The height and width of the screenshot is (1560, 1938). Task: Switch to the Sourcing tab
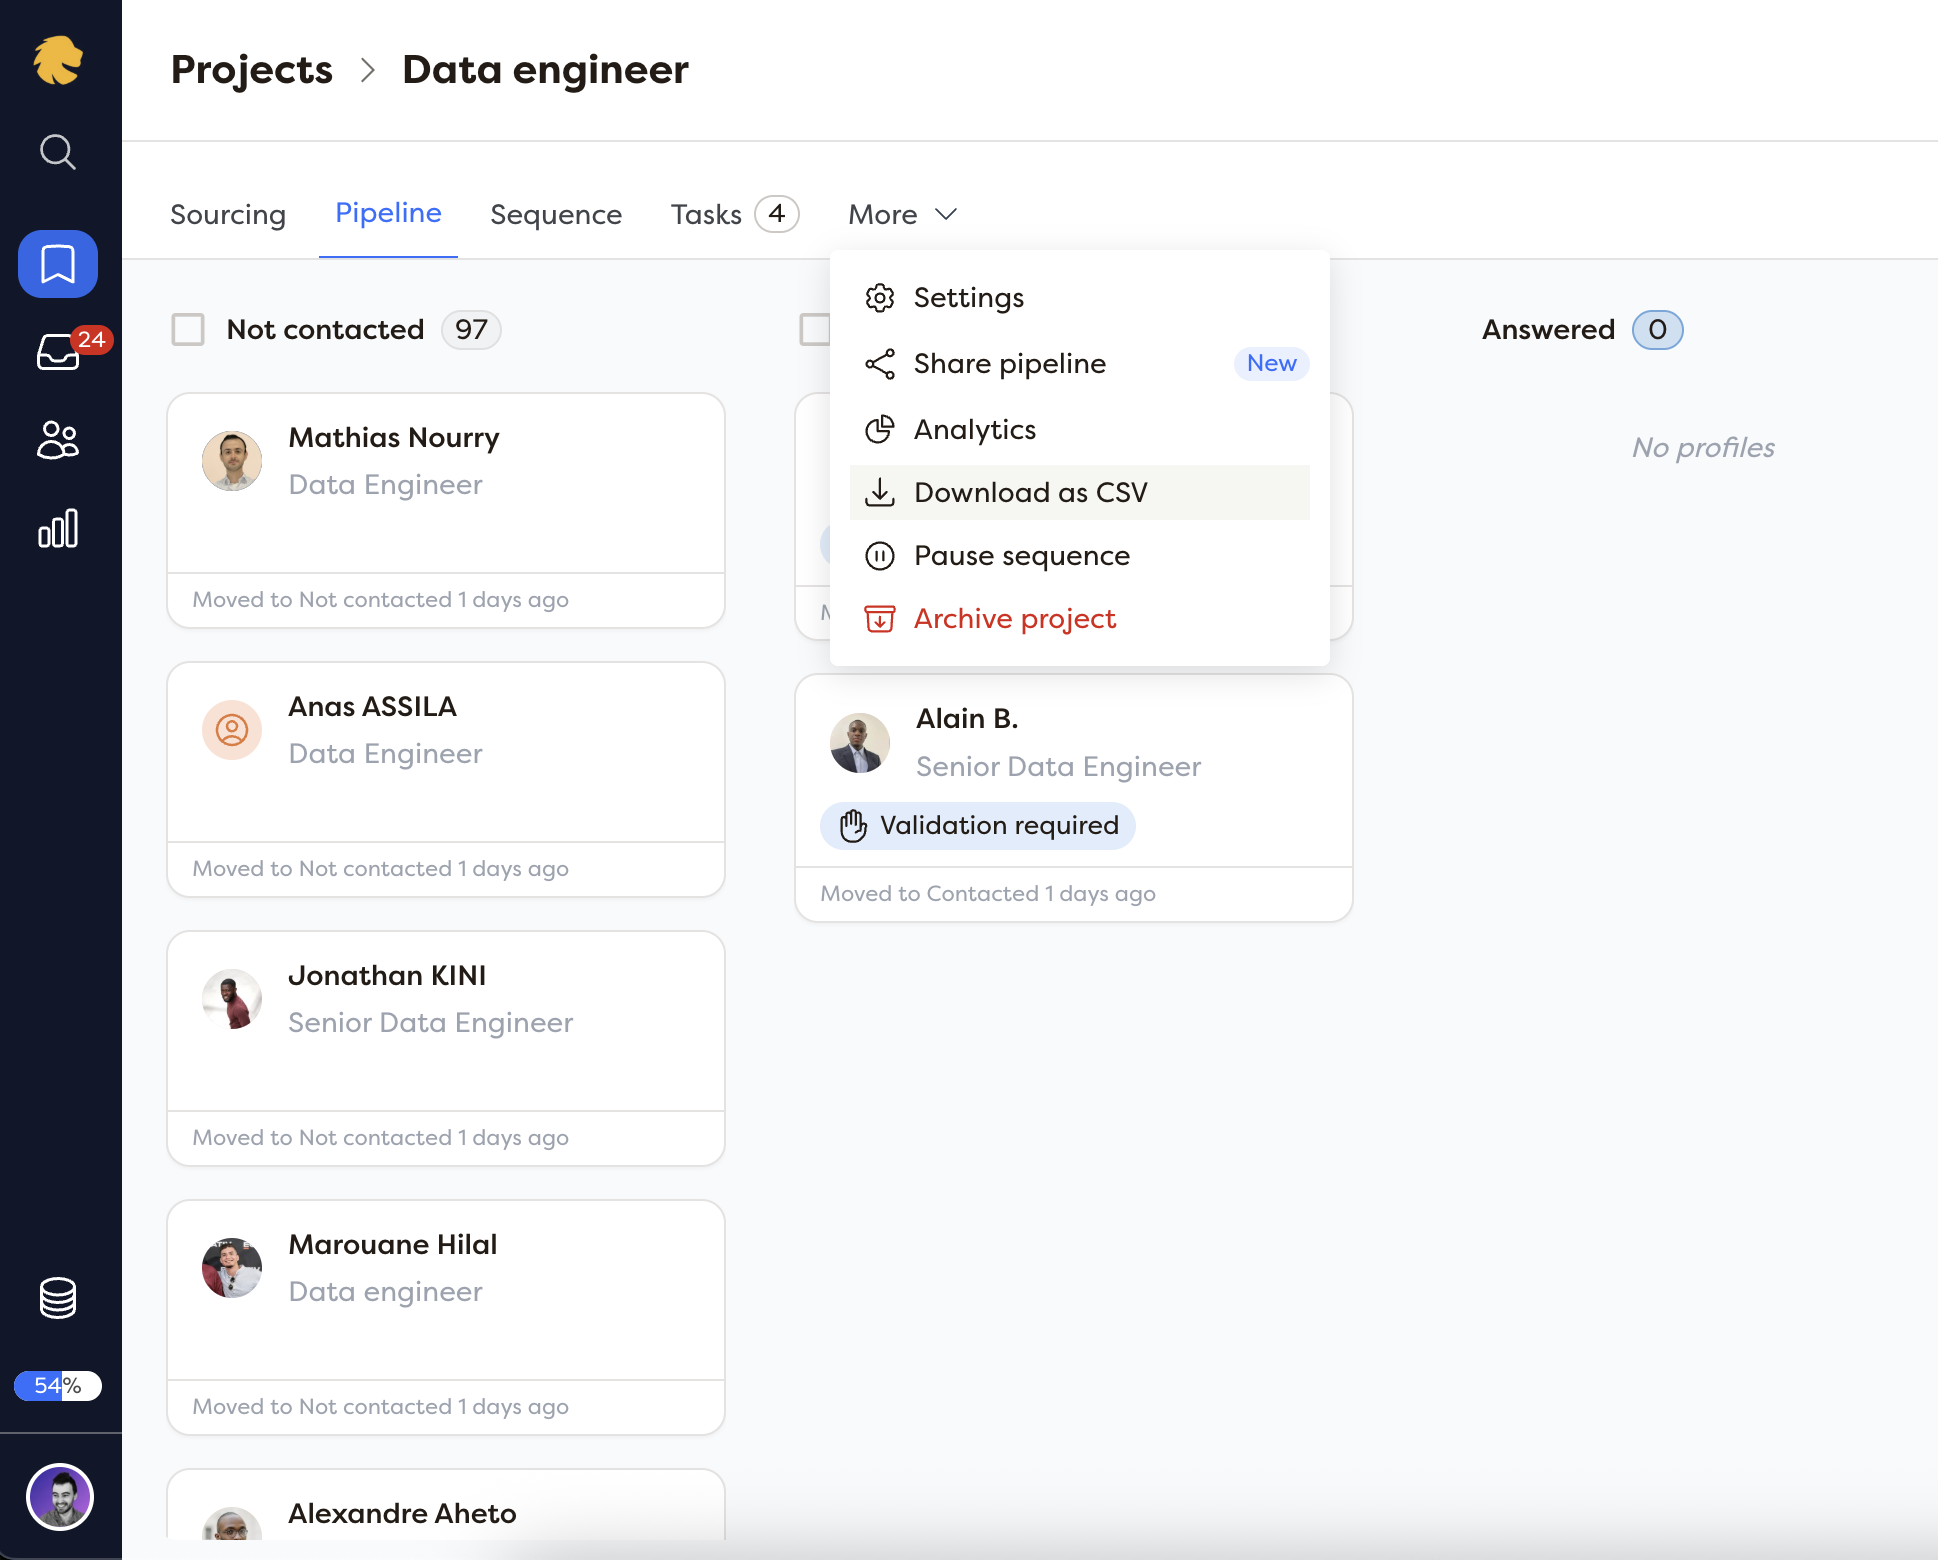[x=228, y=214]
